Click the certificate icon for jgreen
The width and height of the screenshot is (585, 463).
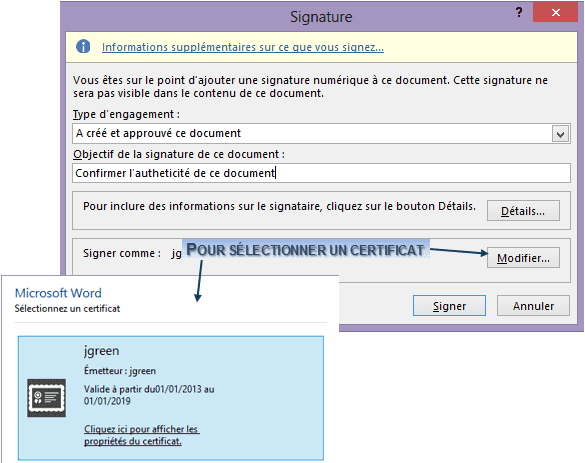pyautogui.click(x=46, y=398)
